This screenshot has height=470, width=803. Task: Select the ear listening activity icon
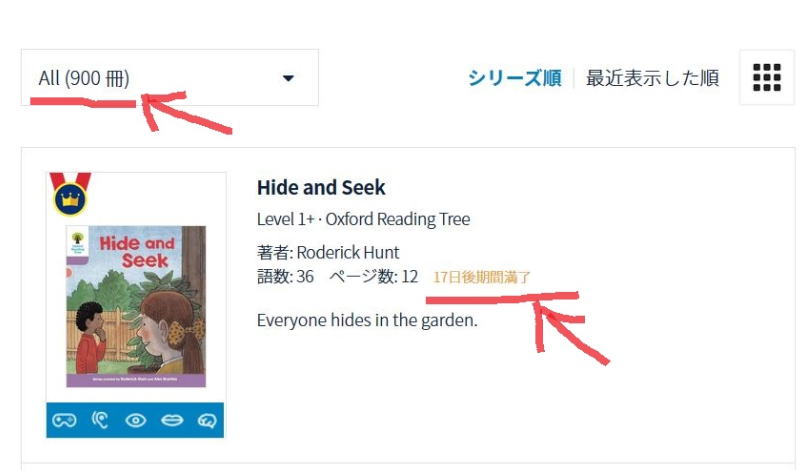[x=100, y=420]
